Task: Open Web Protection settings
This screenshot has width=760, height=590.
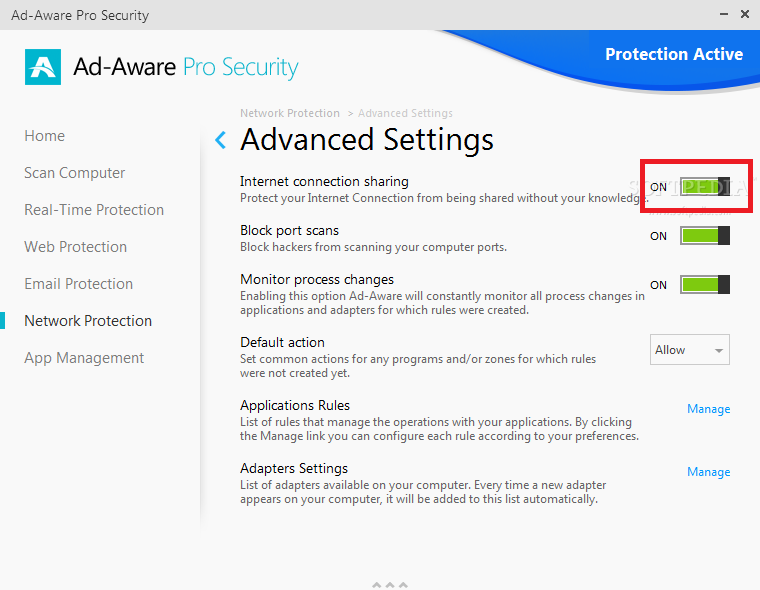Action: point(75,247)
